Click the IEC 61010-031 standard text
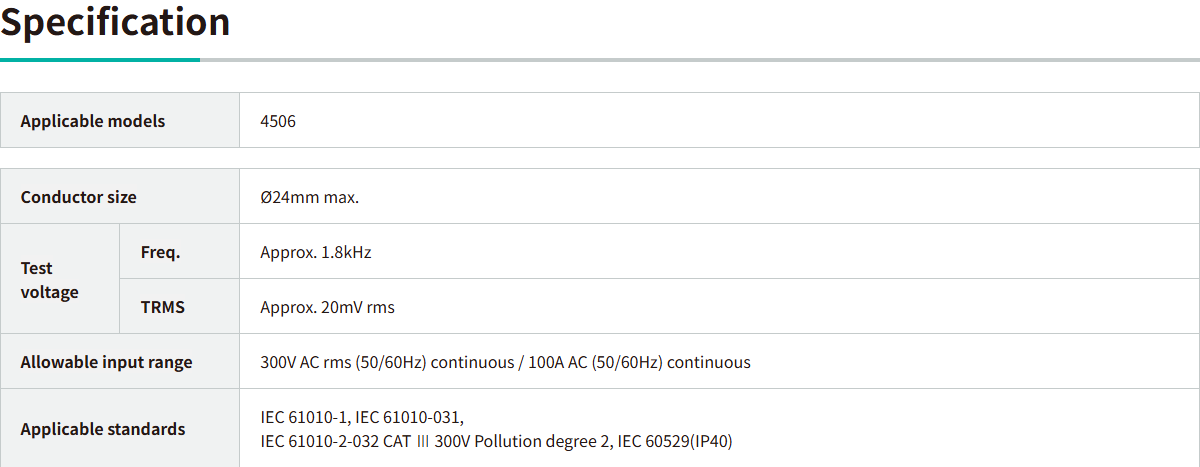This screenshot has width=1200, height=467. point(410,417)
